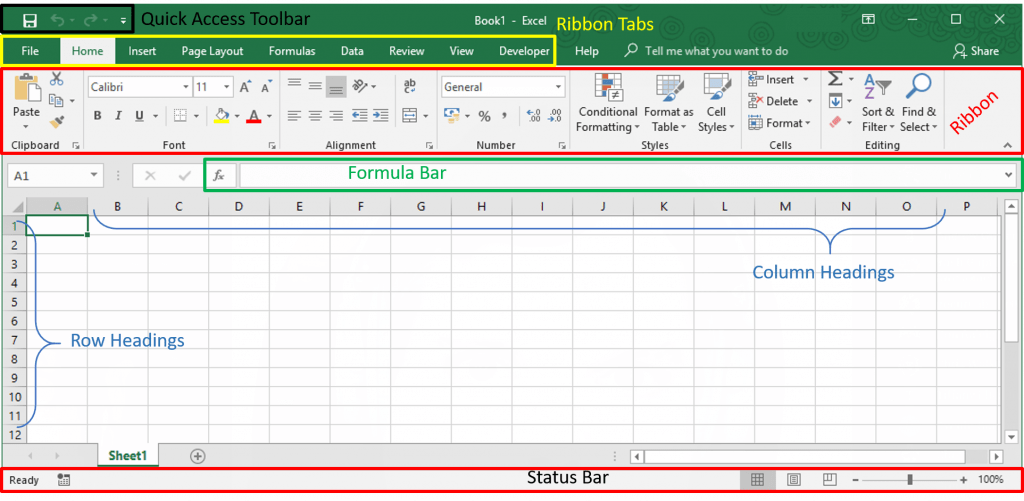The image size is (1024, 501).
Task: Open the Conditional Formatting dropdown
Action: pyautogui.click(x=607, y=103)
